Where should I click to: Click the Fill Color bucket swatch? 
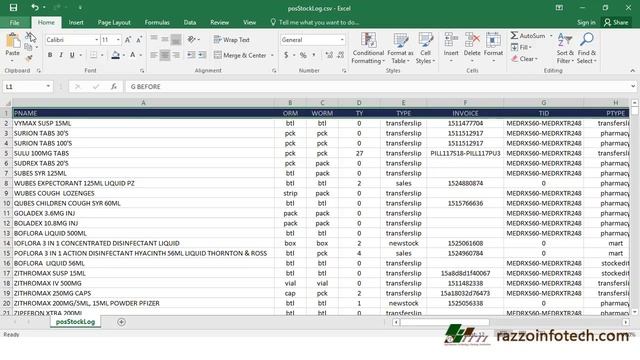(116, 55)
